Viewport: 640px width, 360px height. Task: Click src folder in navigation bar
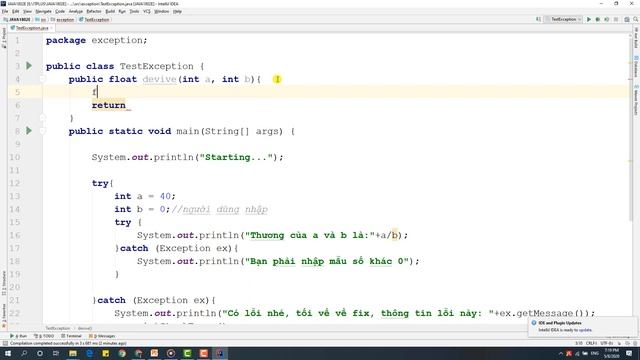point(41,20)
